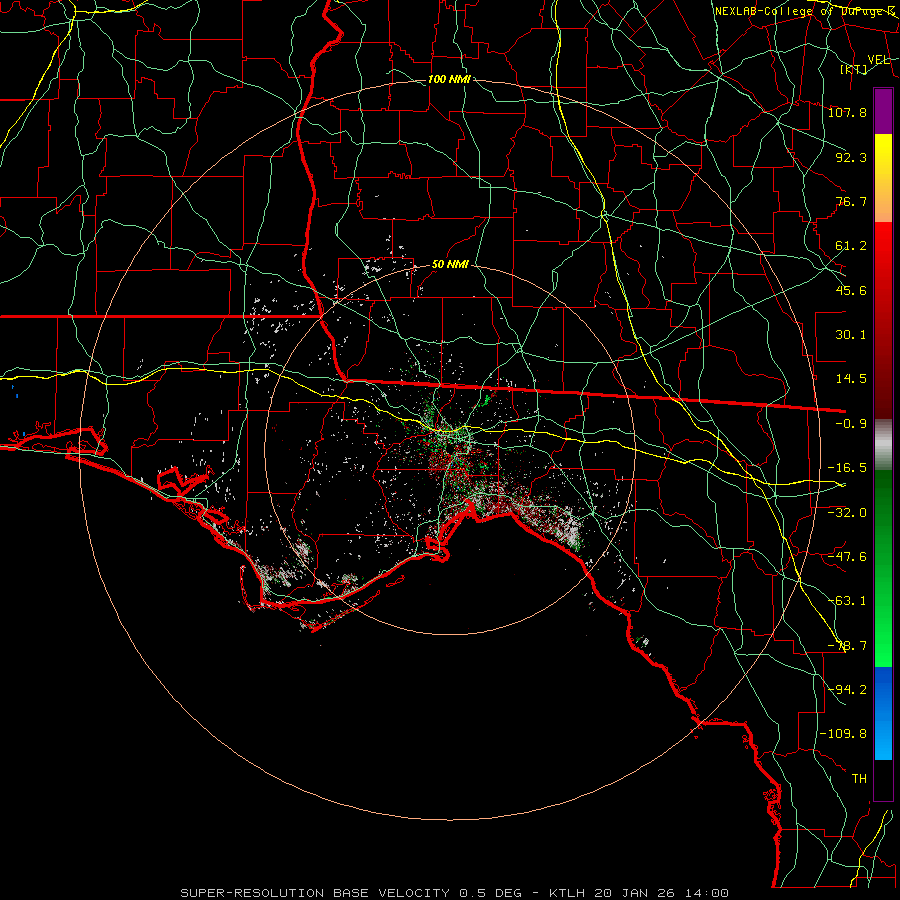Click the -32.0 velocity scale value
This screenshot has width=900, height=900.
pos(847,512)
